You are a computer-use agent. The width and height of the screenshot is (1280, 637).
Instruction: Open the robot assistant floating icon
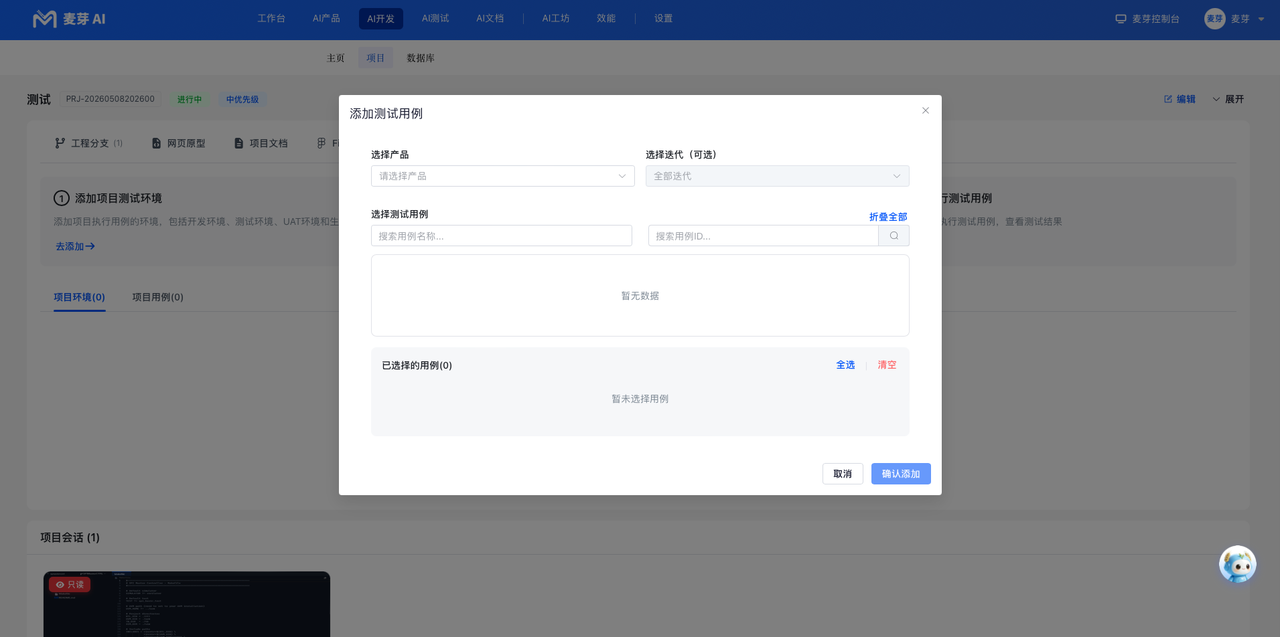(x=1238, y=565)
